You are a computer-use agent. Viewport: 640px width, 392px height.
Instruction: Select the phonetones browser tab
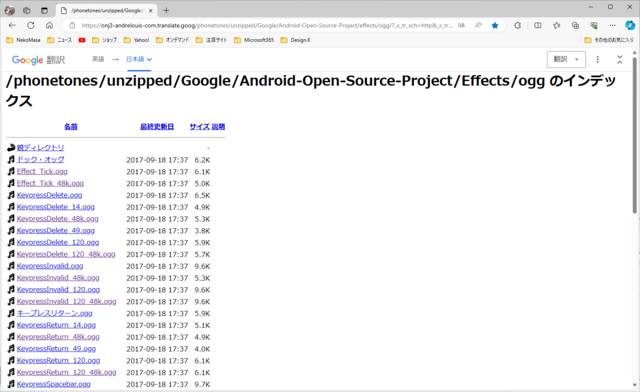point(106,11)
